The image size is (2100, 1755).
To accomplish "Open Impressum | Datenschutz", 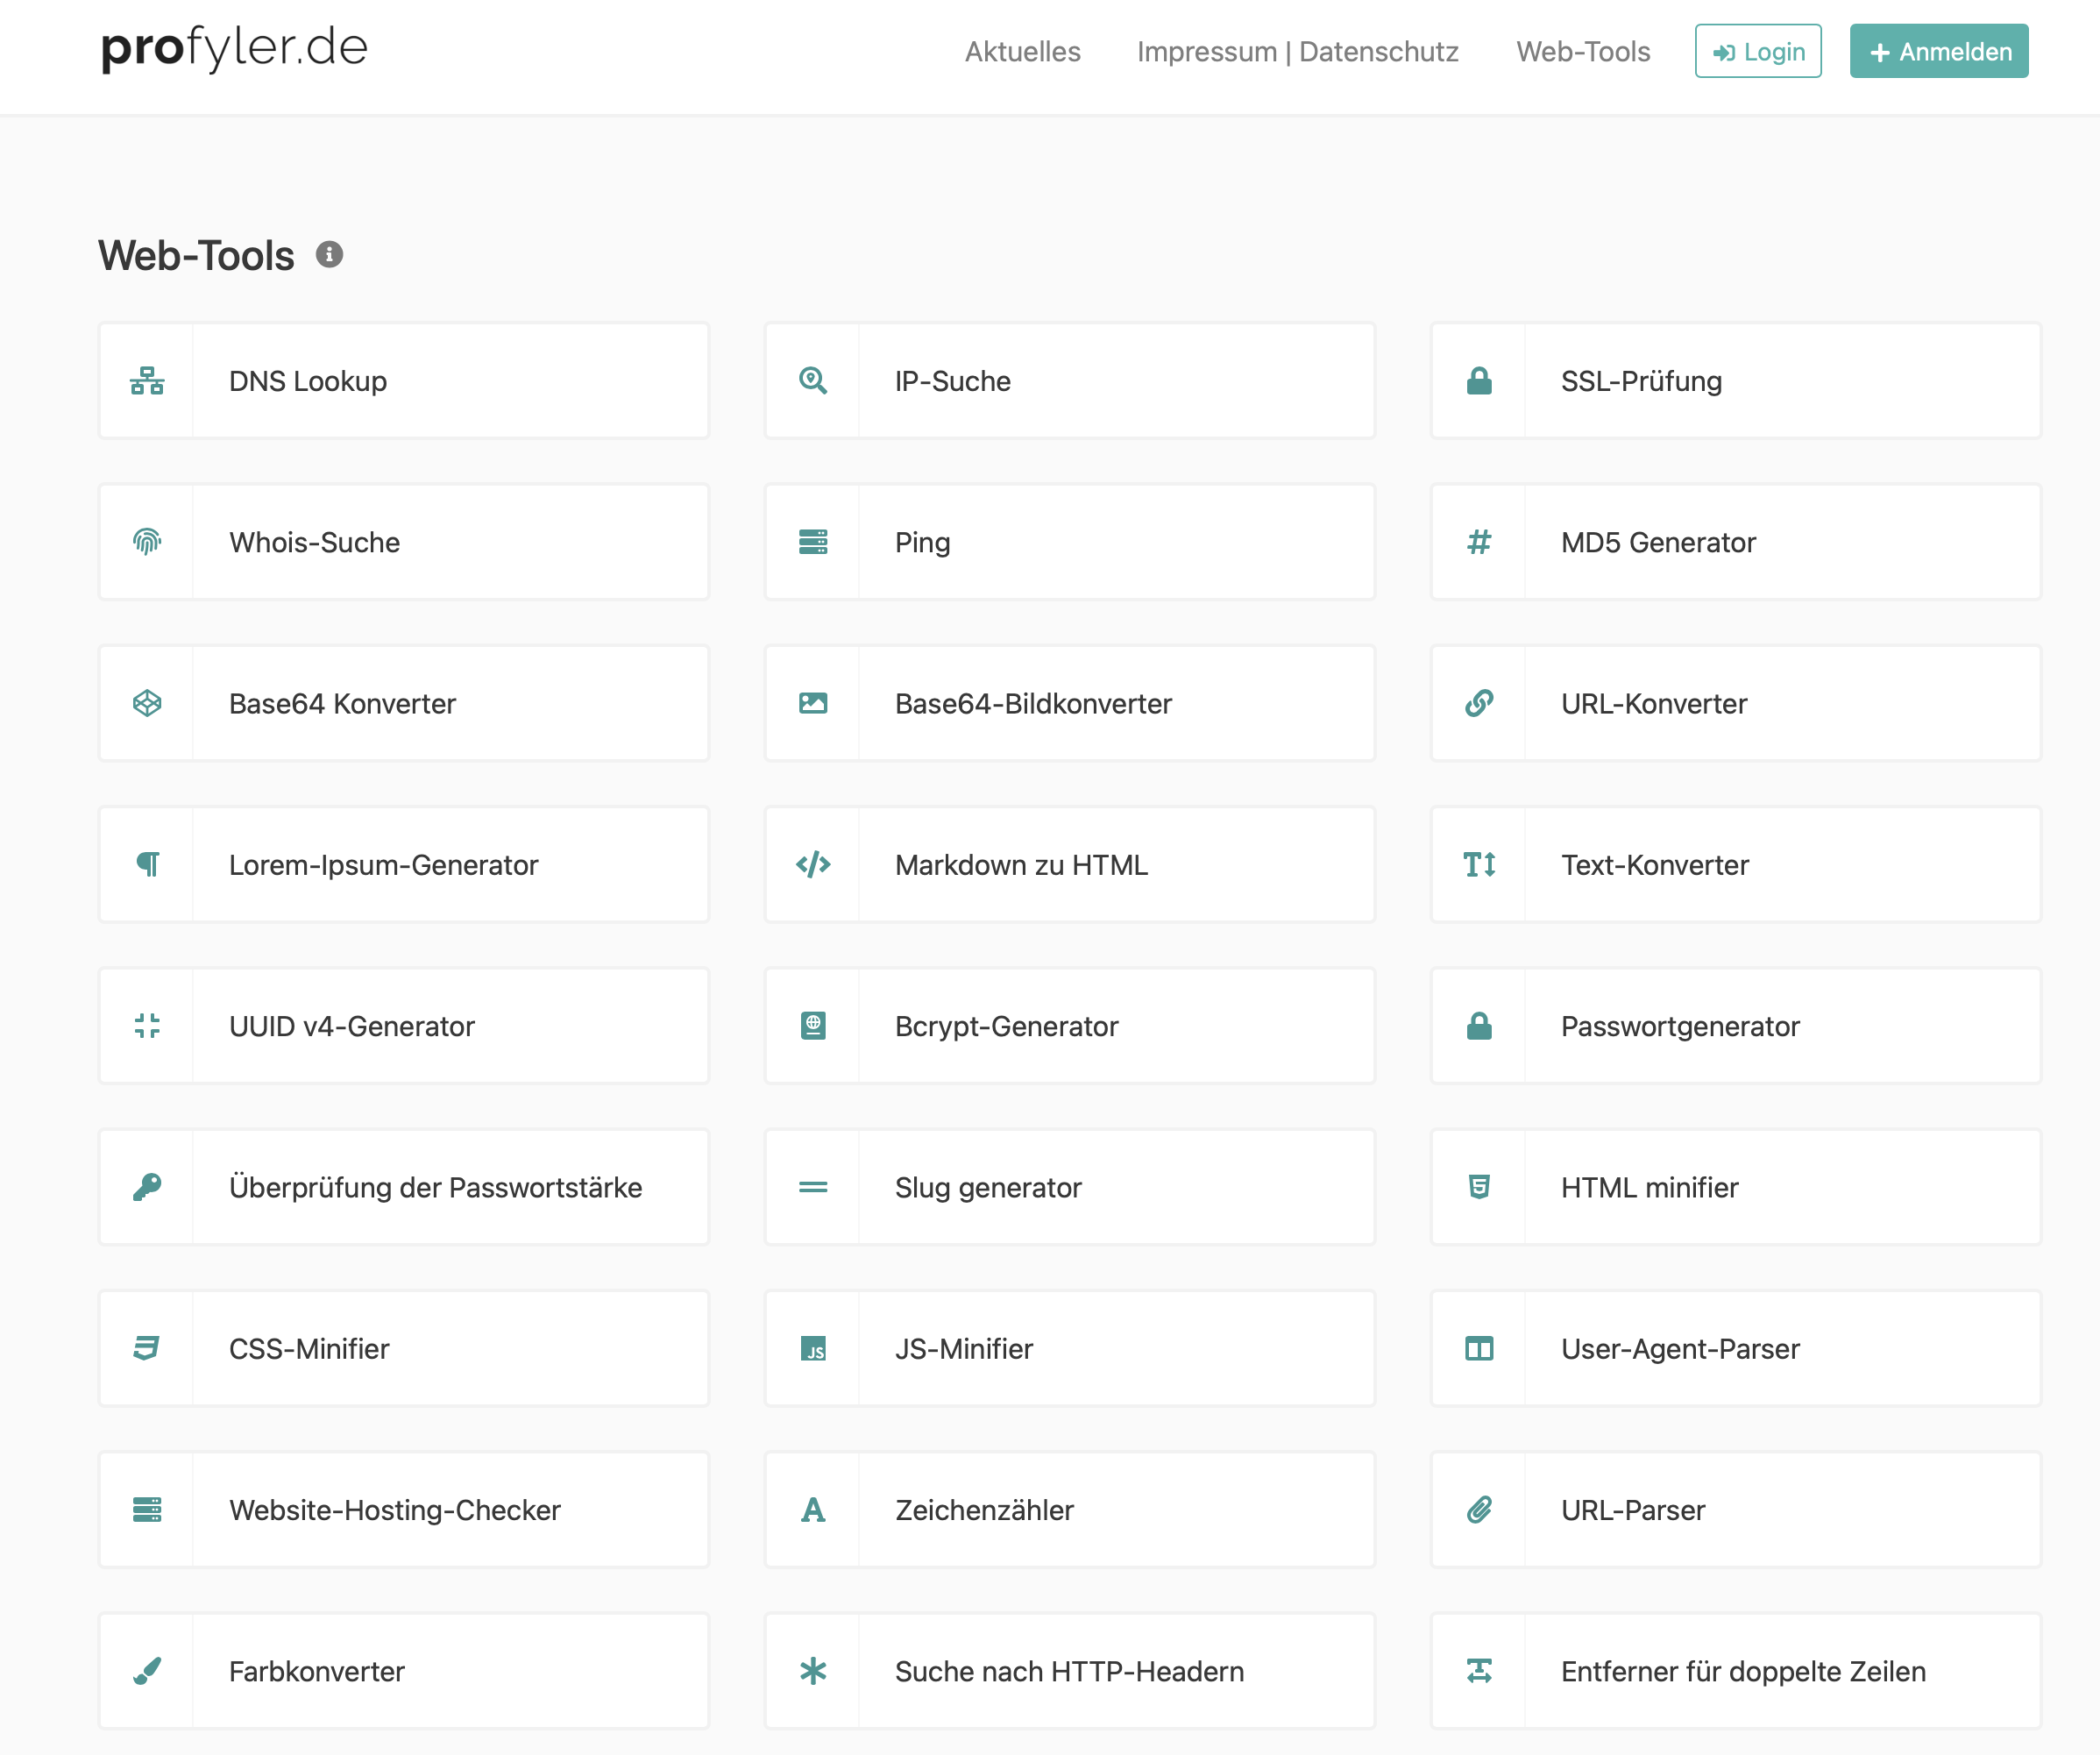I will (1297, 51).
